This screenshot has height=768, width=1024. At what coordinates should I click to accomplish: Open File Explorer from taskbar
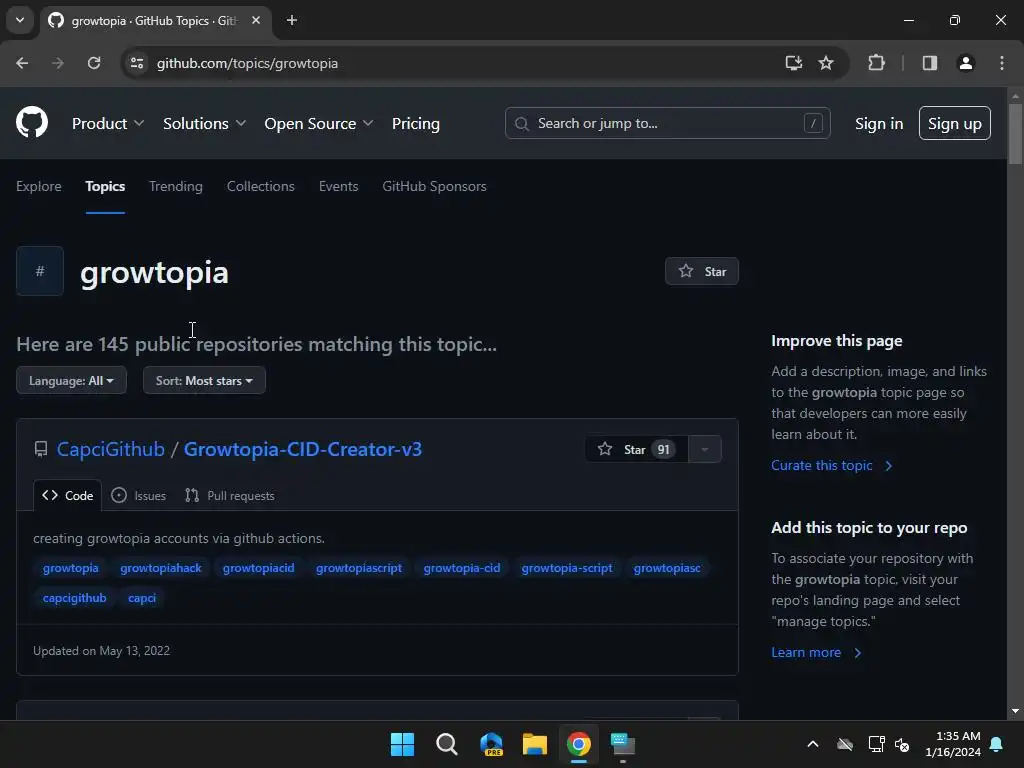(535, 744)
